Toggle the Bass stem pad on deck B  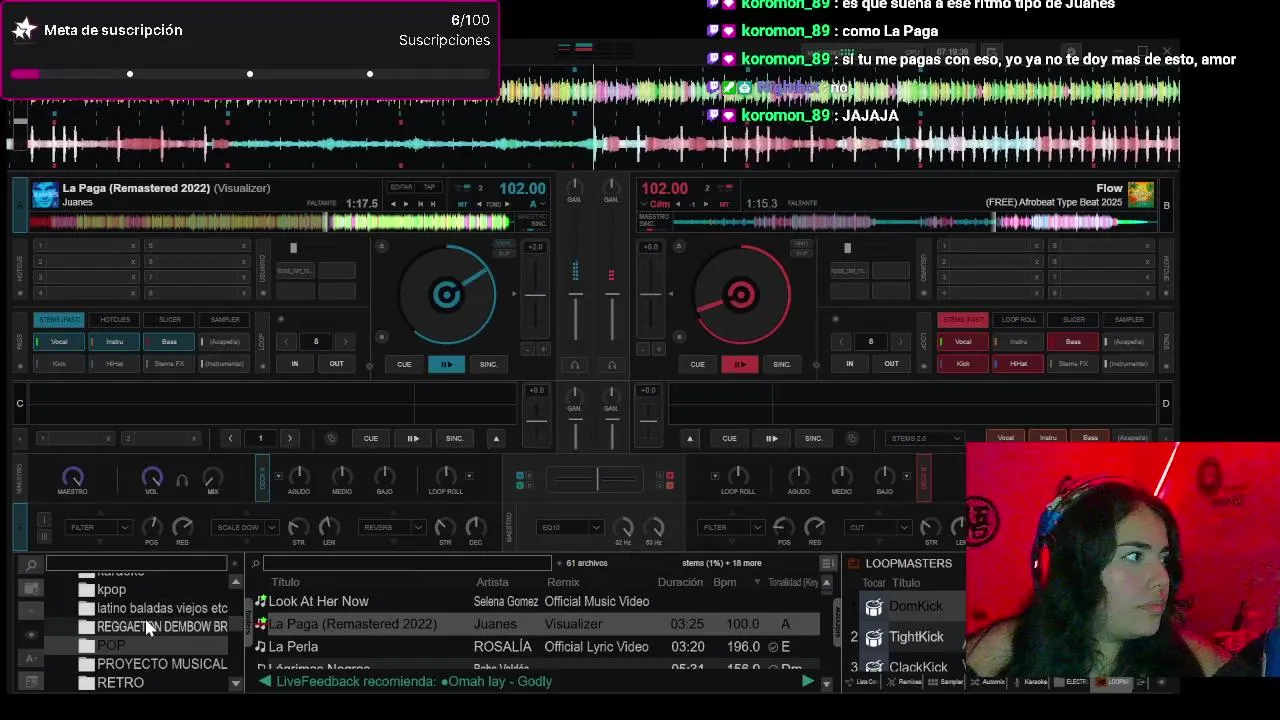[1073, 342]
